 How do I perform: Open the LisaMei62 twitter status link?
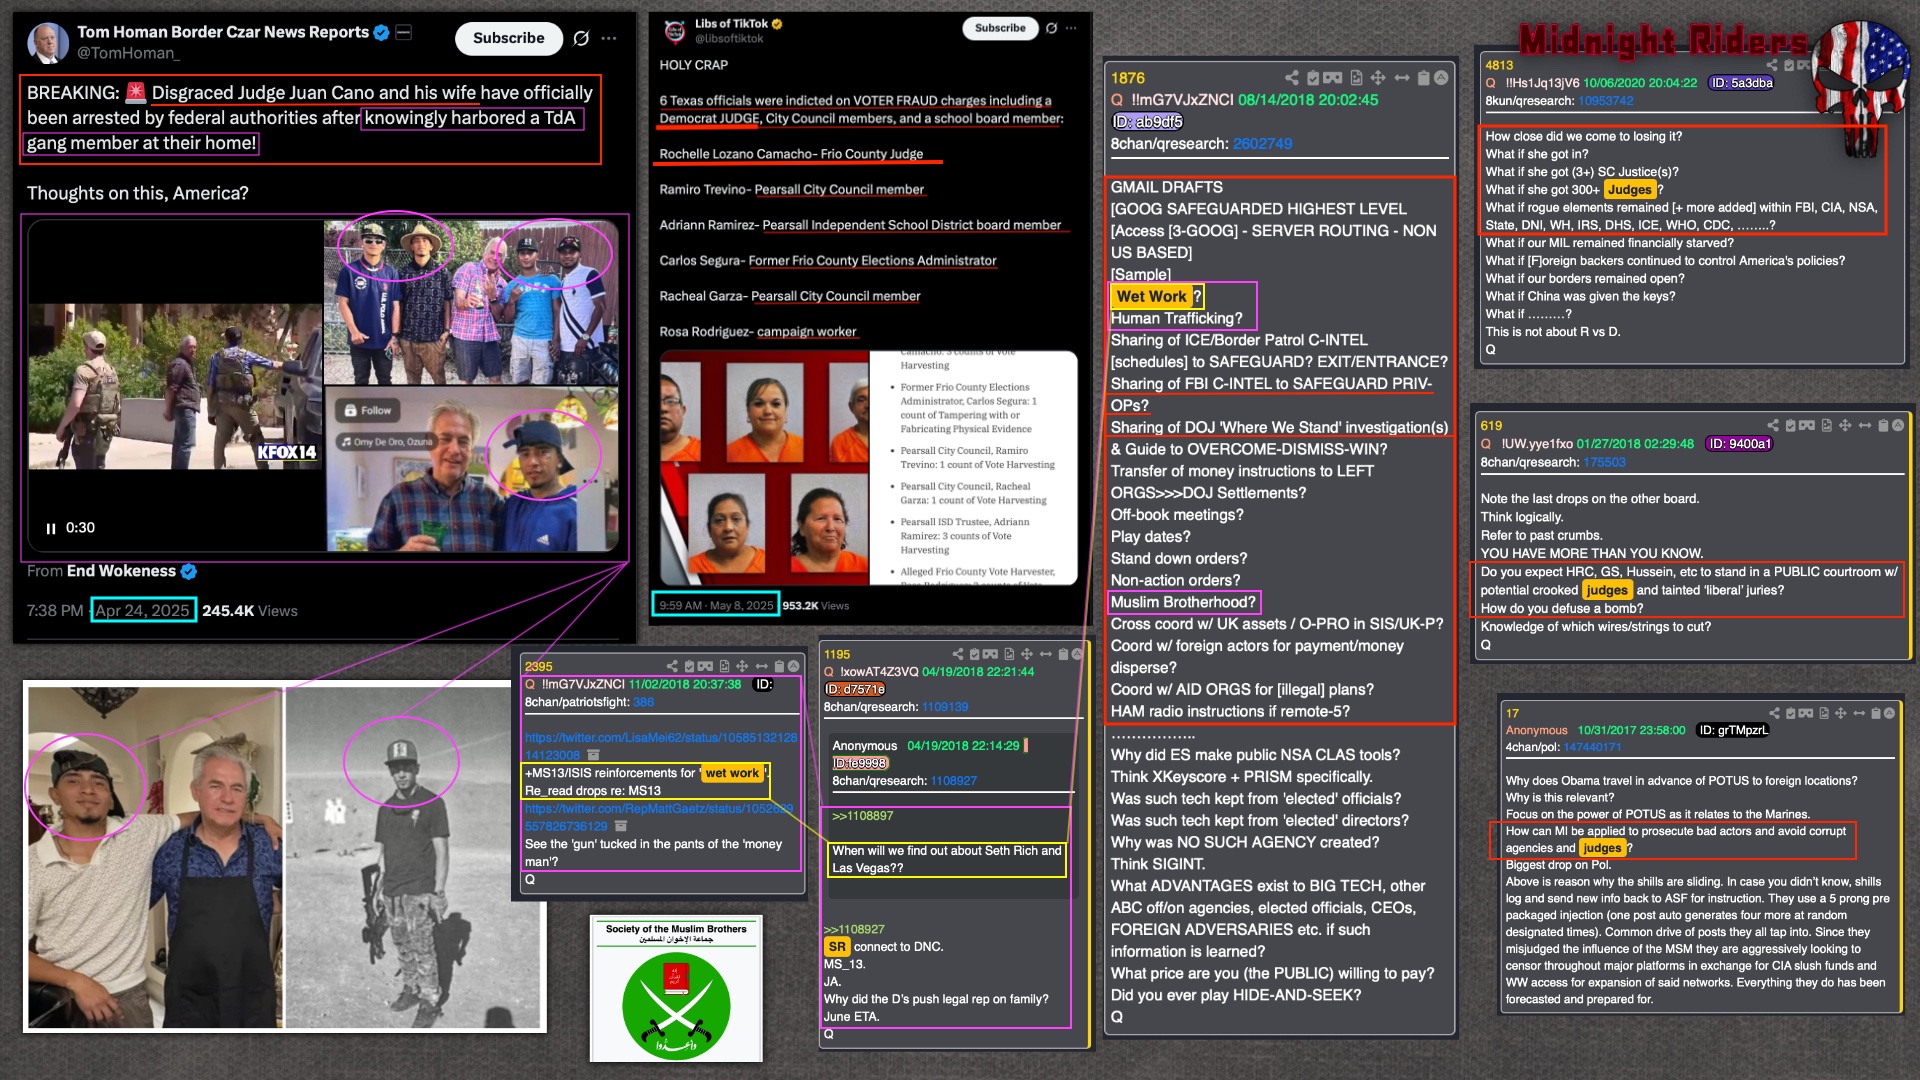coord(661,746)
